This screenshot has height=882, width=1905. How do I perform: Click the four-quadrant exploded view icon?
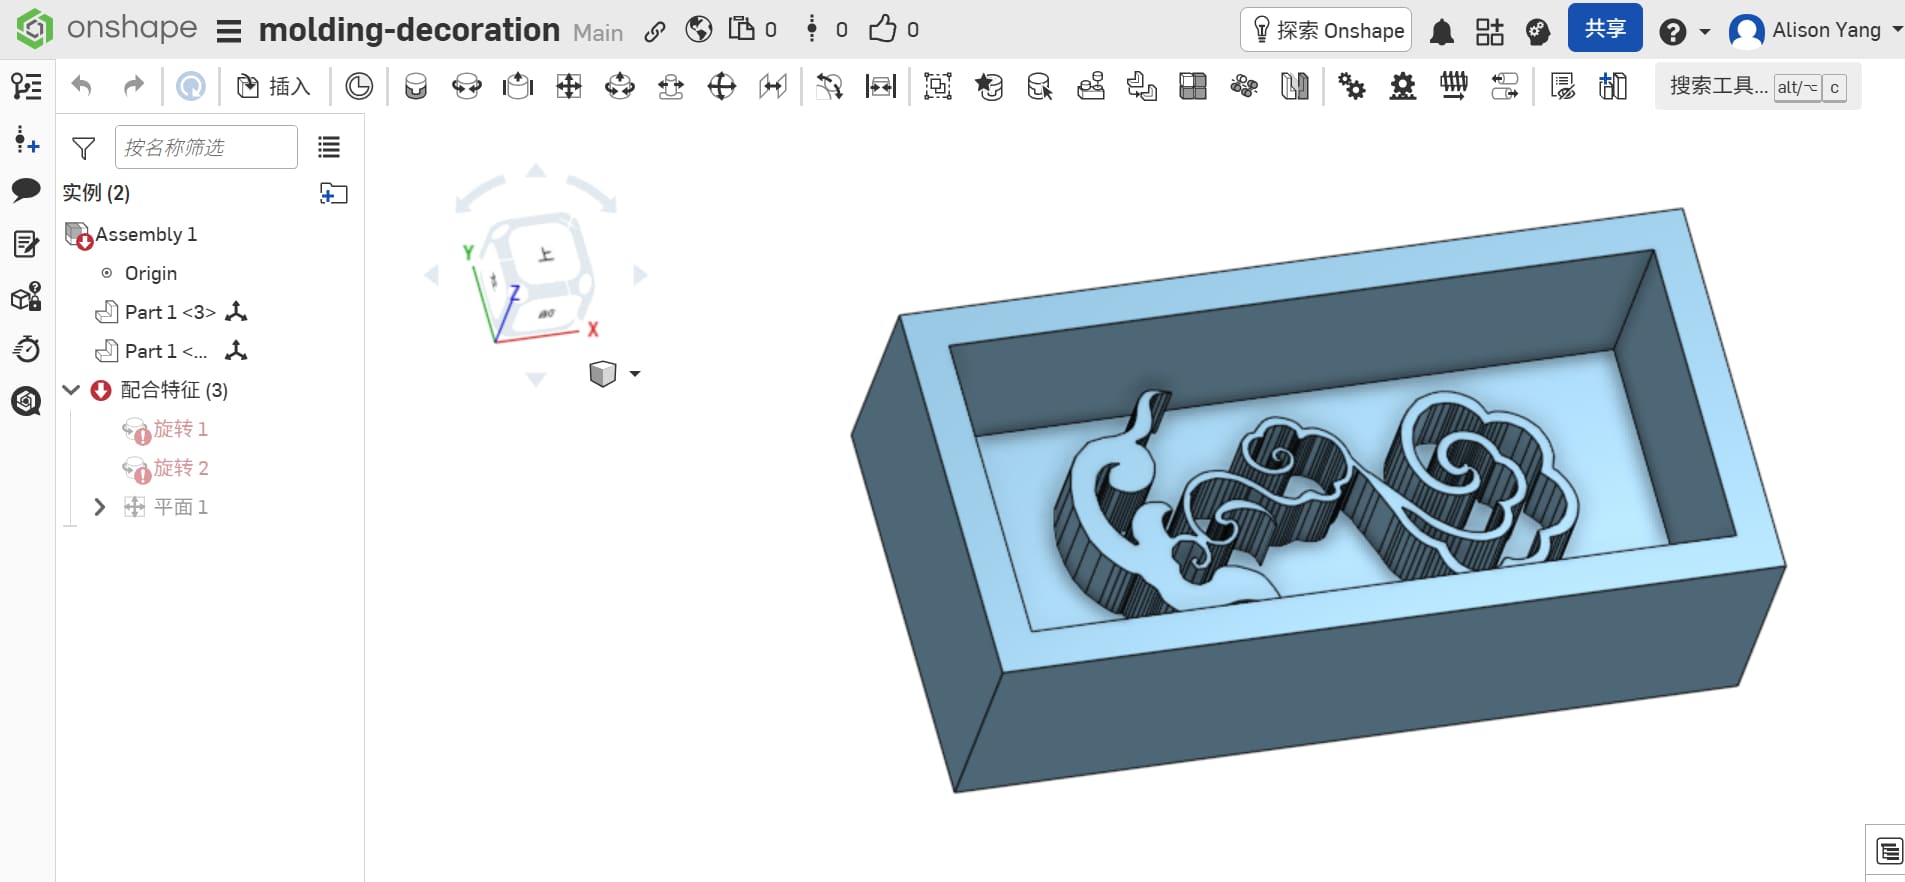point(1193,87)
